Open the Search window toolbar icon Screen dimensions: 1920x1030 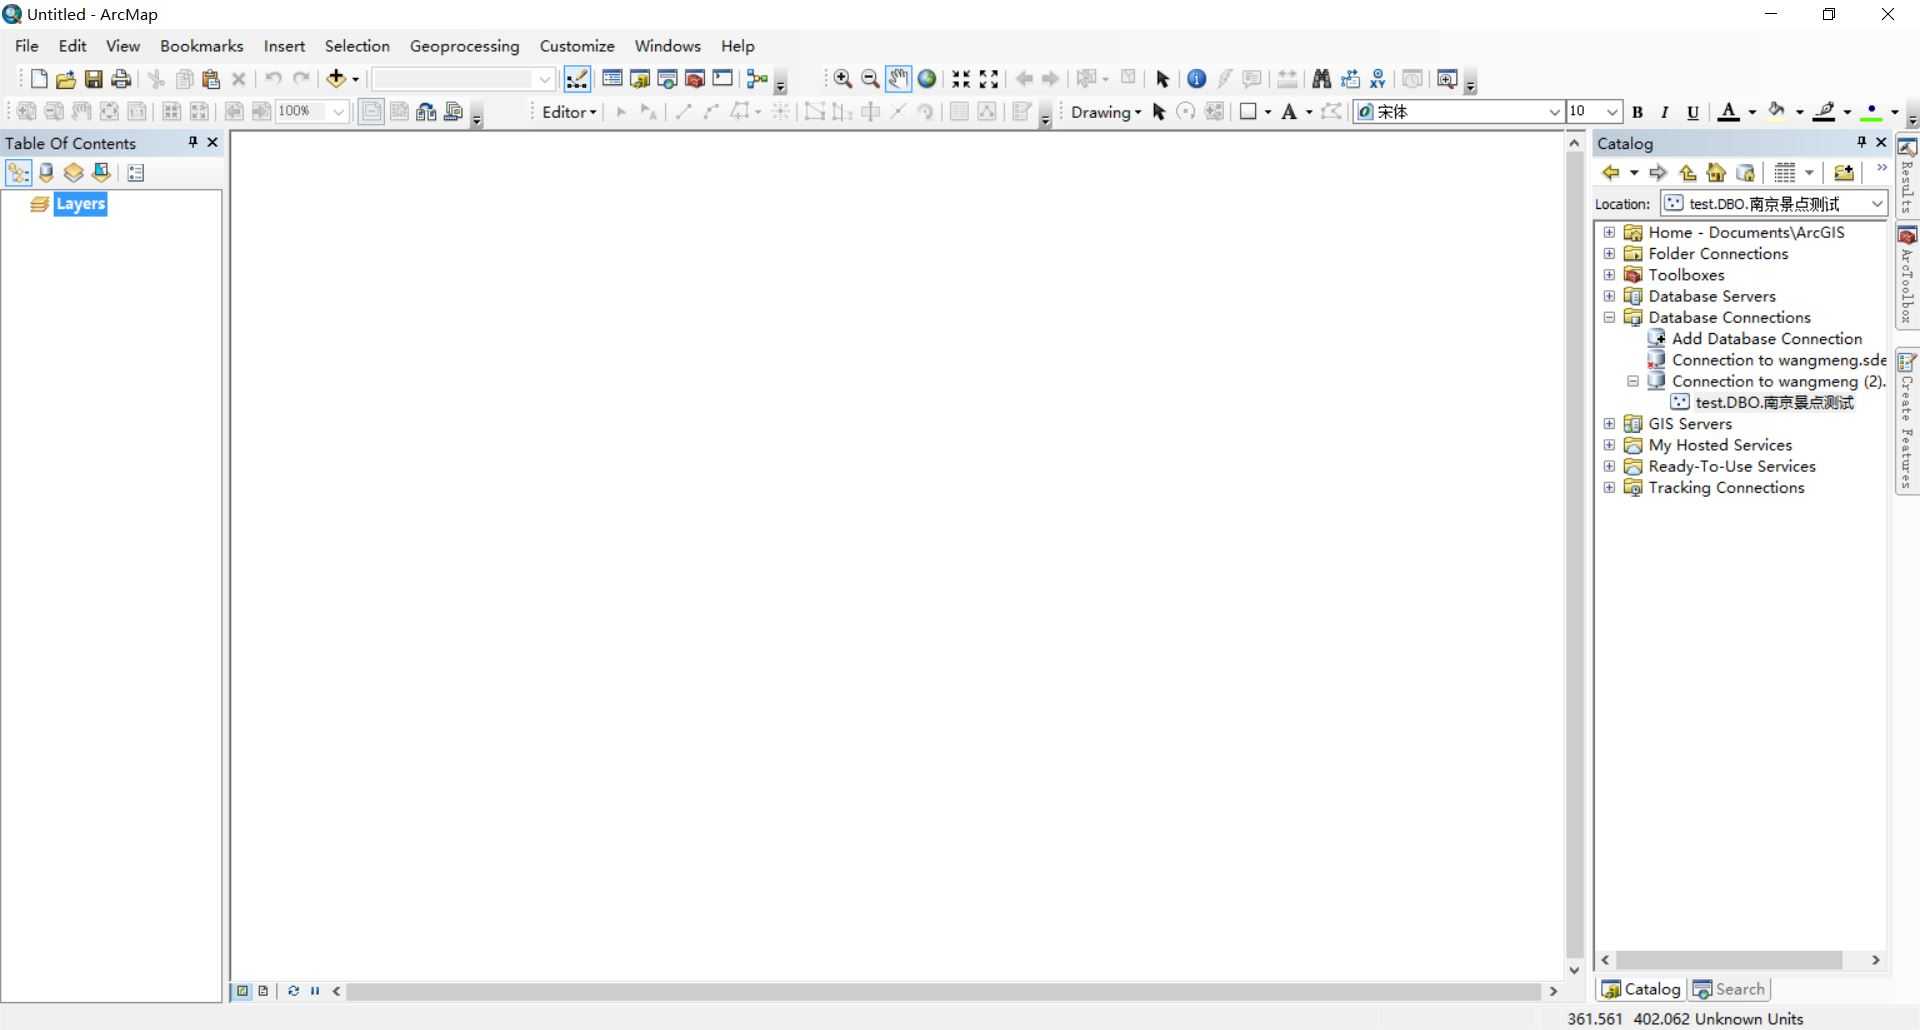pos(667,79)
